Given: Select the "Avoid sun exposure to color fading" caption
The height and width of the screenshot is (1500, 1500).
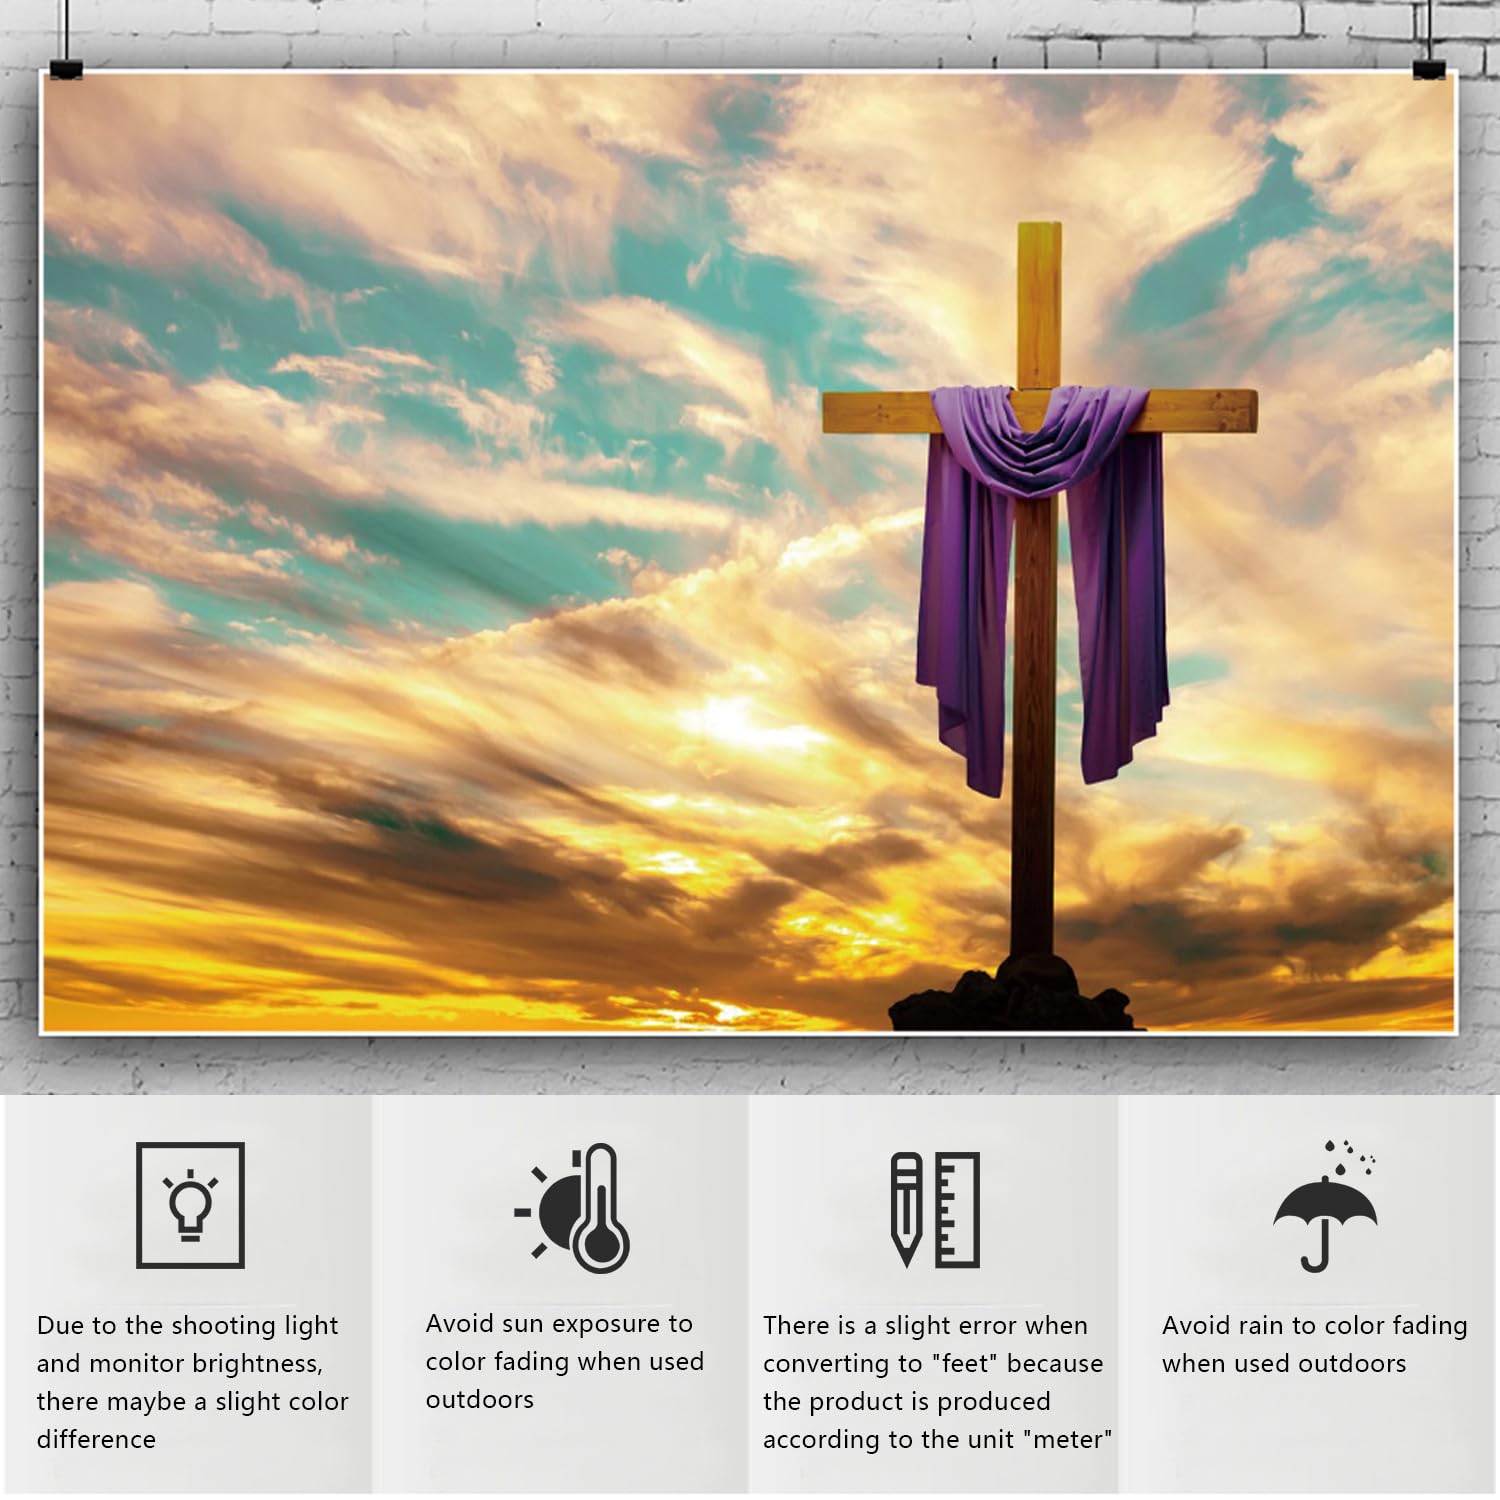Looking at the screenshot, I should point(565,1361).
